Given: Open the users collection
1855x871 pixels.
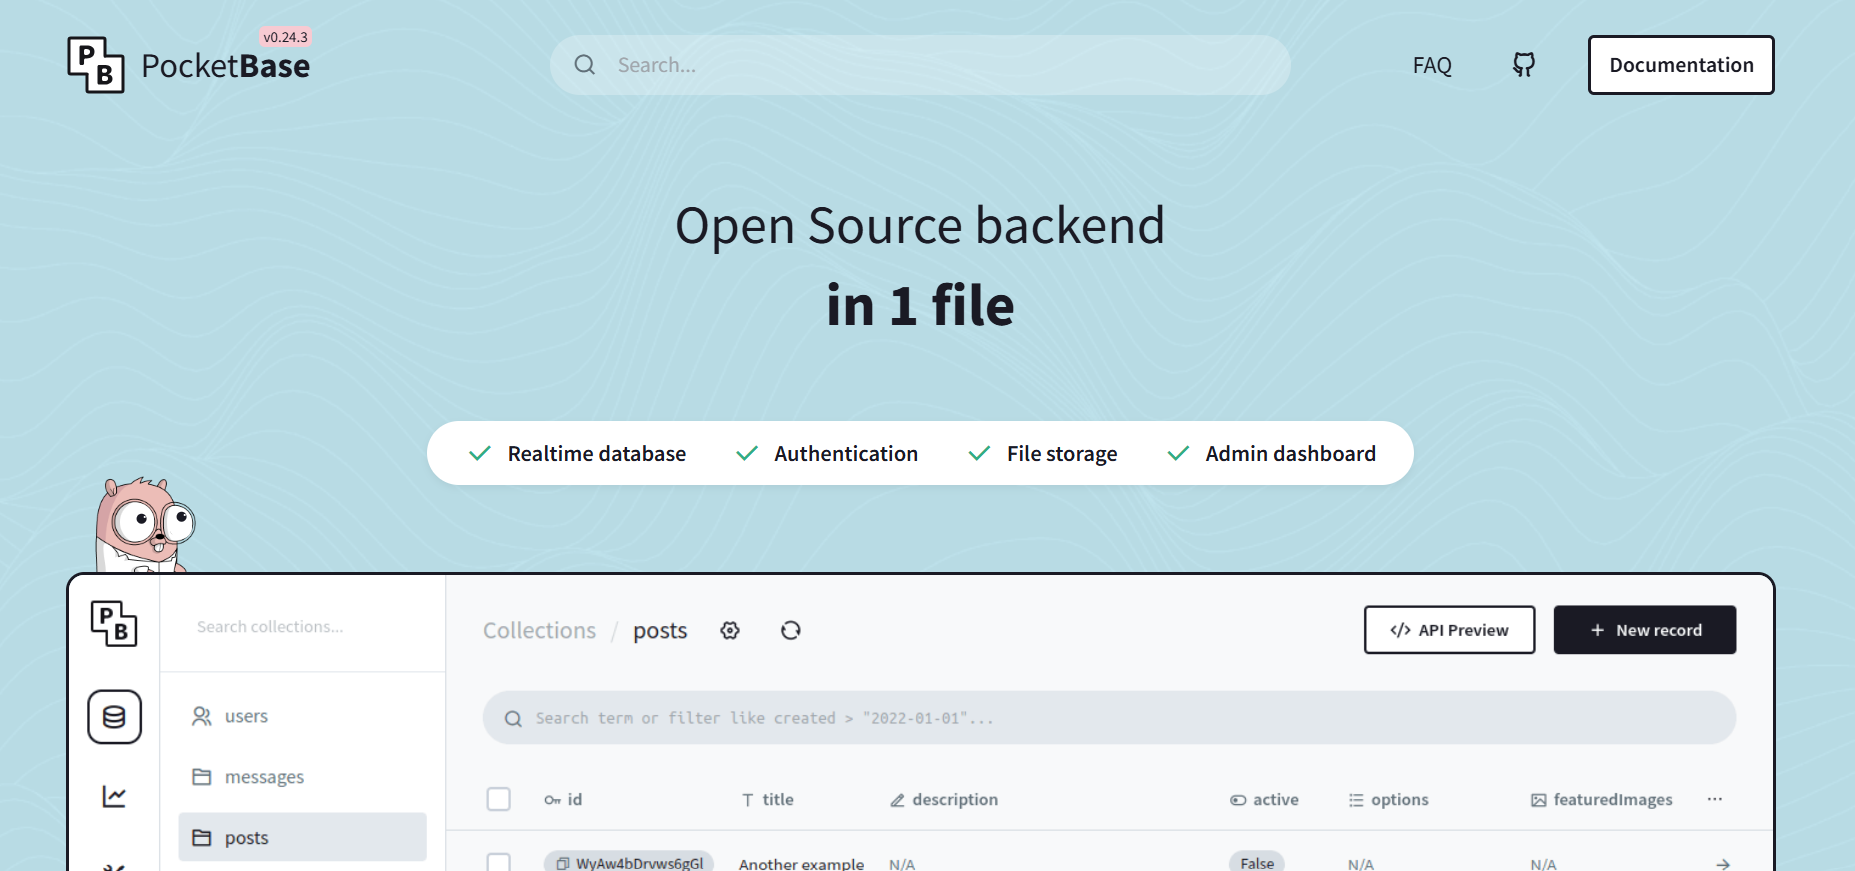Looking at the screenshot, I should coord(246,716).
